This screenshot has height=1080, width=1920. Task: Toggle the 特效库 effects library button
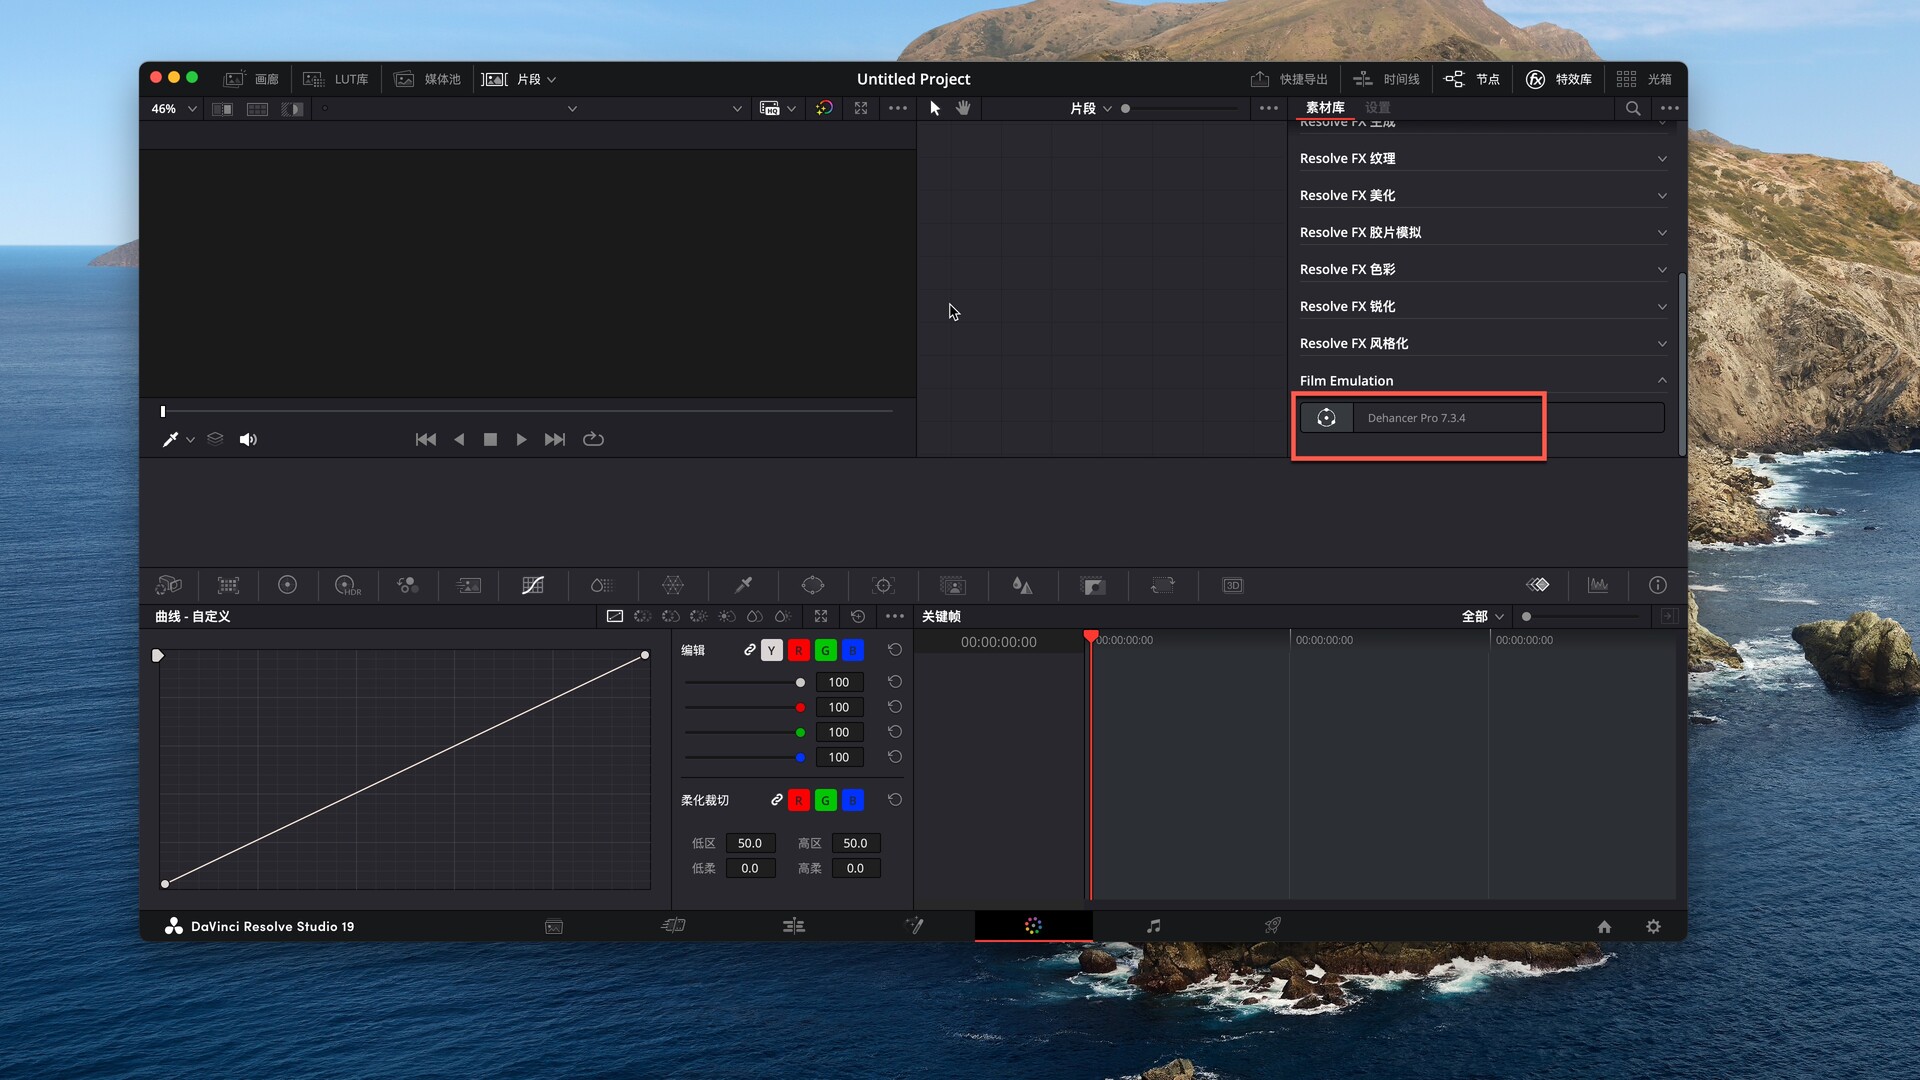pyautogui.click(x=1559, y=79)
